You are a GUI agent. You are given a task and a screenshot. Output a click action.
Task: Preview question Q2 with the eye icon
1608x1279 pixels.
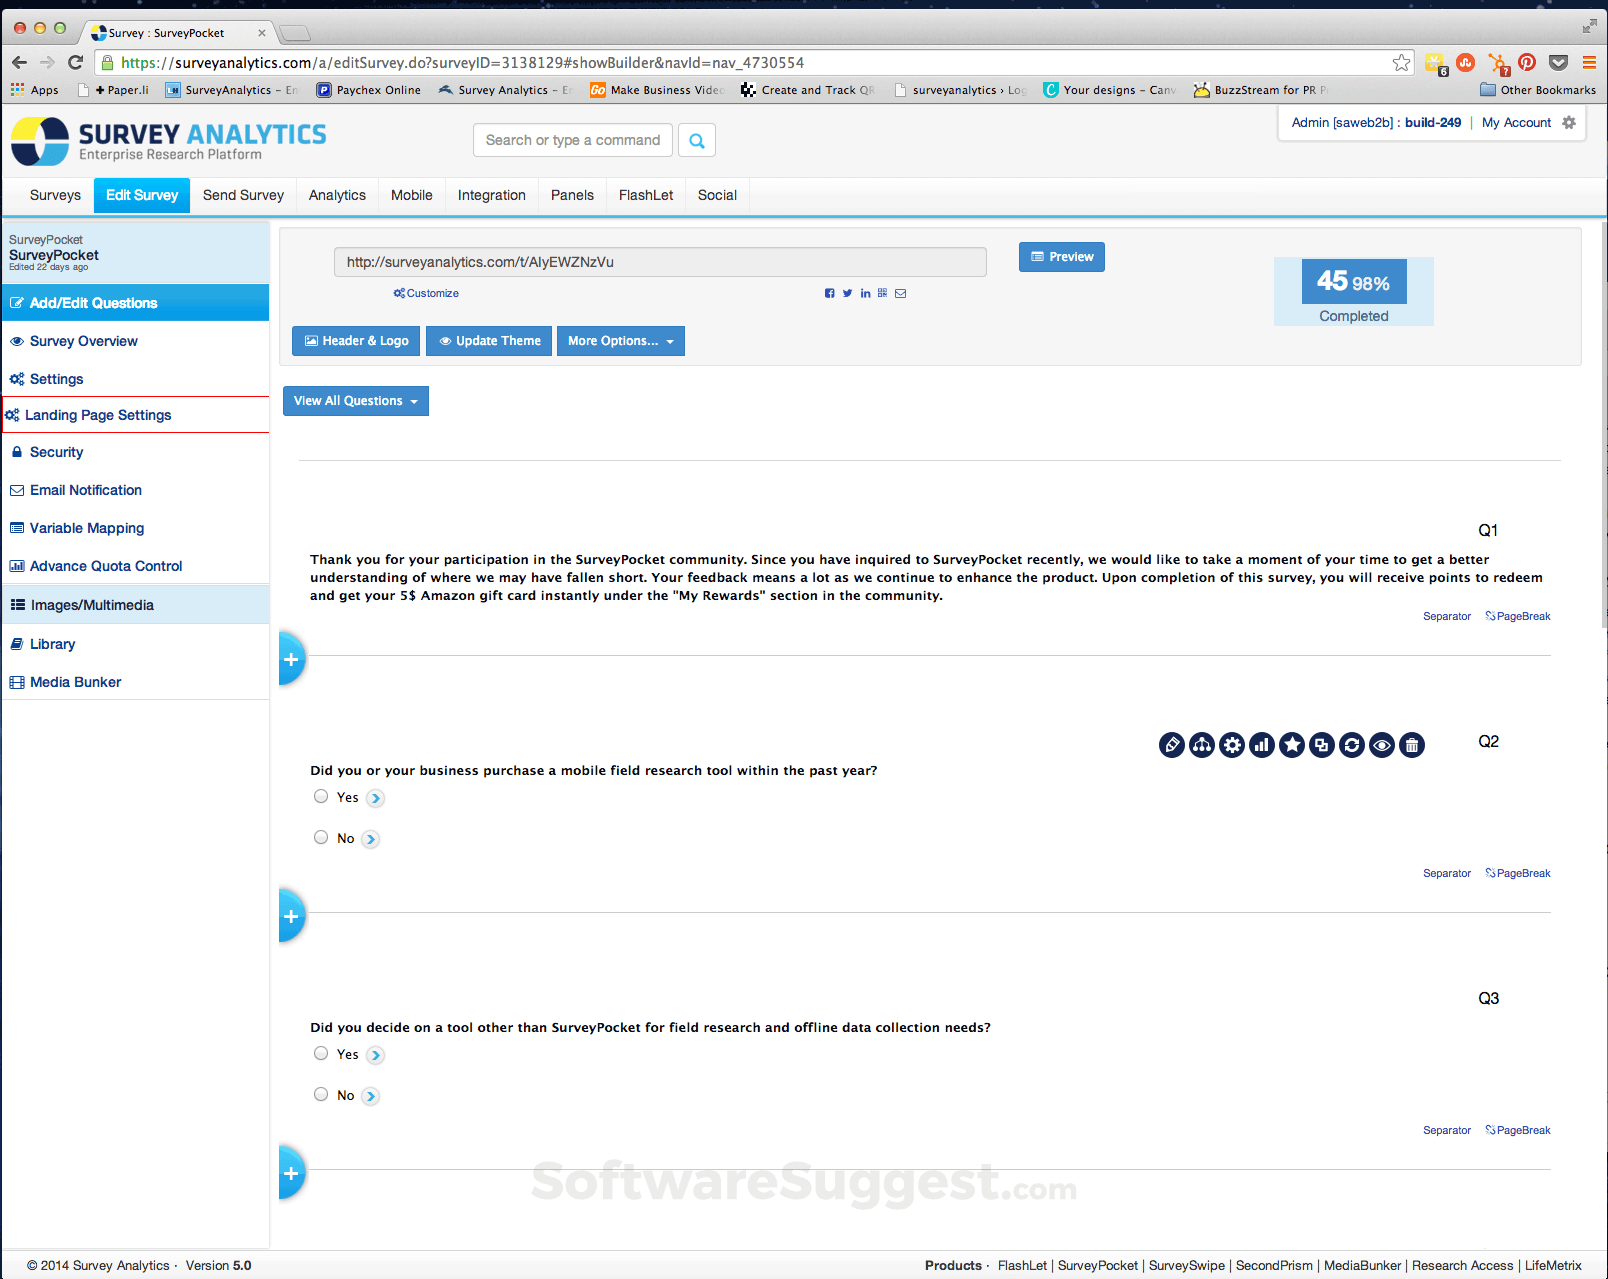pos(1382,745)
